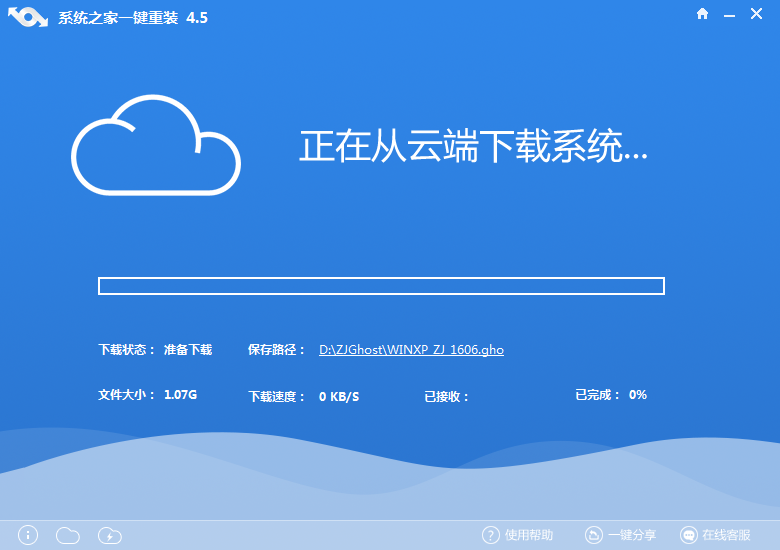Viewport: 780px width, 550px height.
Task: Click the download speed value 0 KB/S
Action: point(339,396)
